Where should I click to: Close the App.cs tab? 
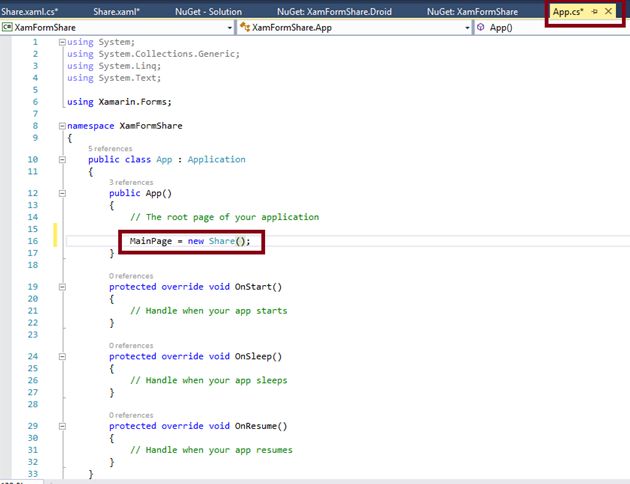[x=609, y=11]
